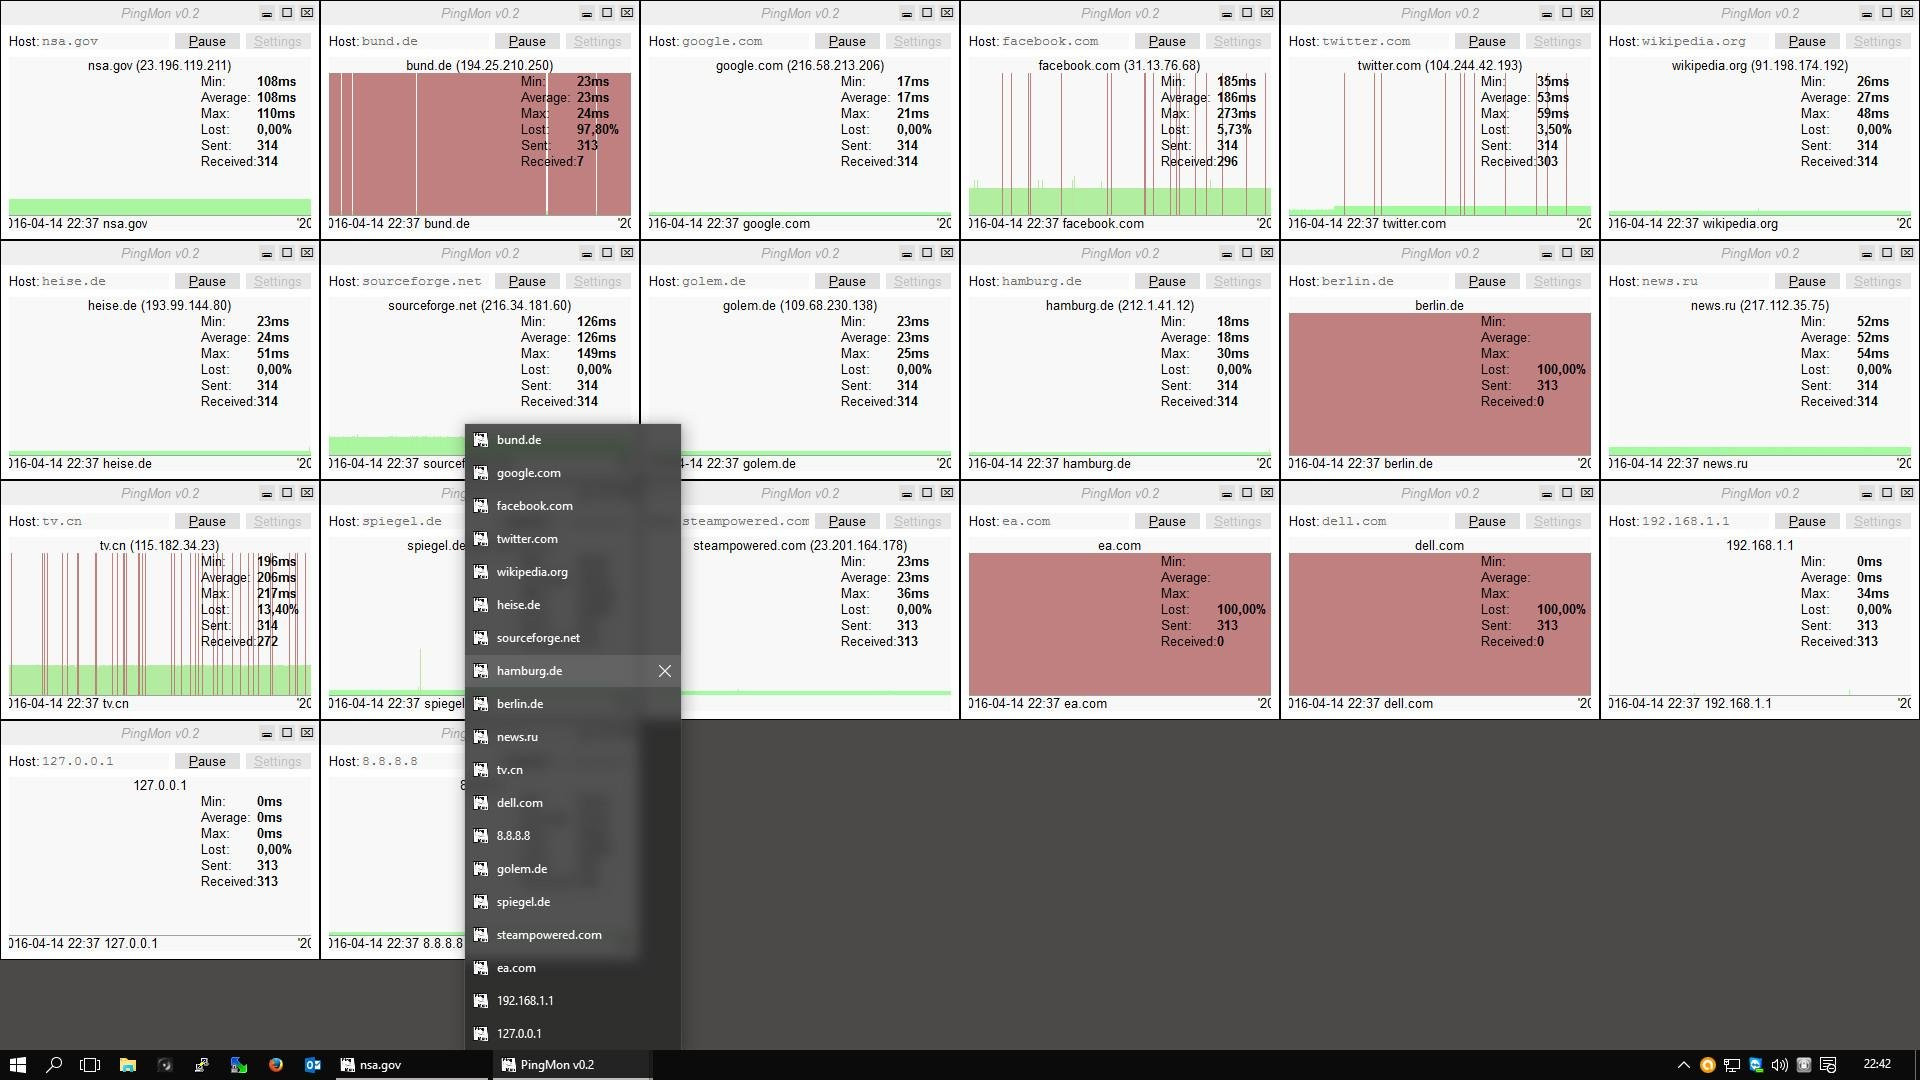1920x1080 pixels.
Task: Open the clock showing 22:42
Action: tap(1877, 1064)
